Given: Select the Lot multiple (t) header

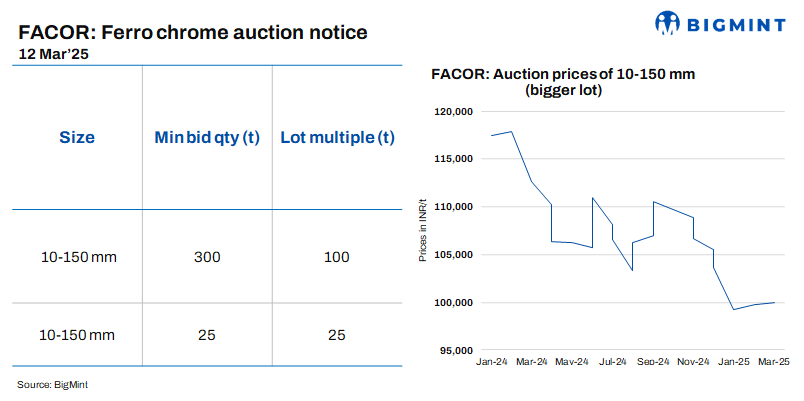Looking at the screenshot, I should click(x=337, y=137).
